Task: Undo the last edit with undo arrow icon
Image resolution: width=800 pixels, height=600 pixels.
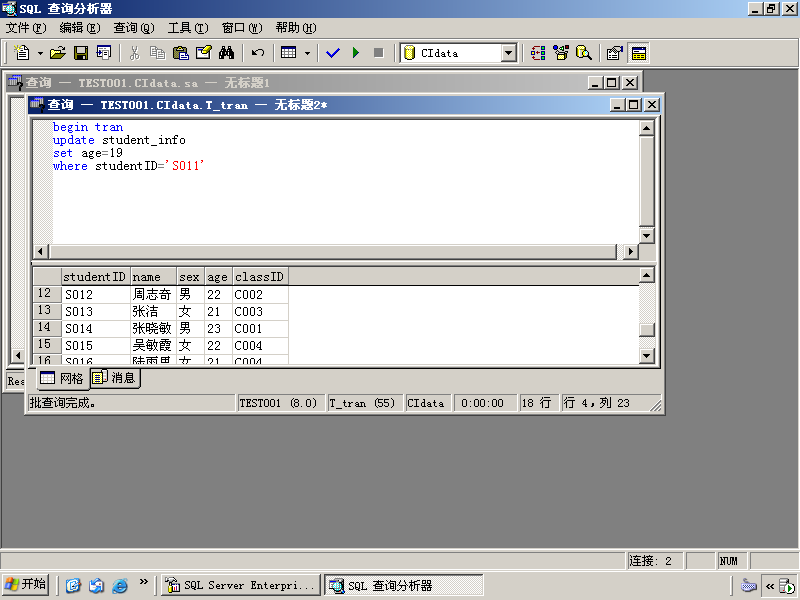Action: (258, 53)
